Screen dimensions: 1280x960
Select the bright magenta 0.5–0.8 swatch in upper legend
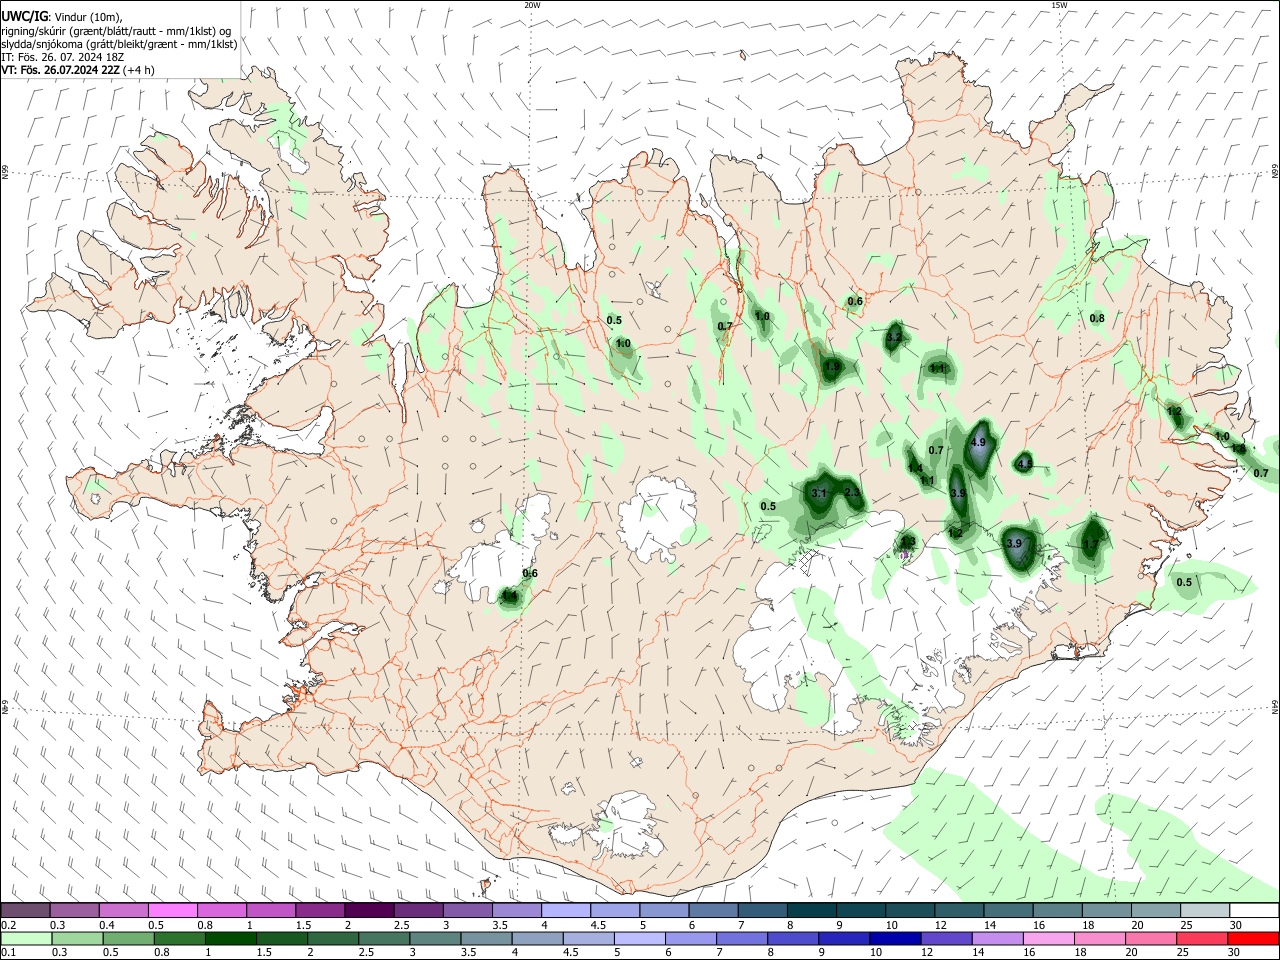(172, 911)
